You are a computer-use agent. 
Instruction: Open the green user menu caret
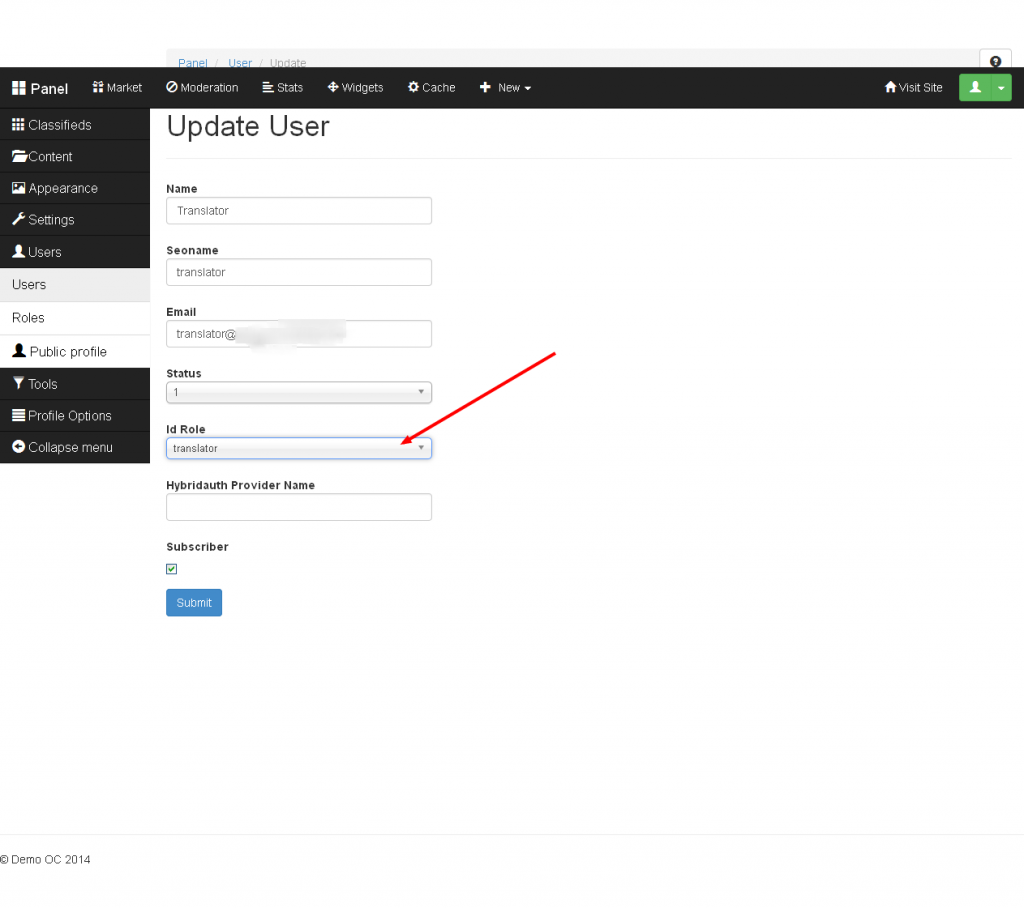(1001, 88)
